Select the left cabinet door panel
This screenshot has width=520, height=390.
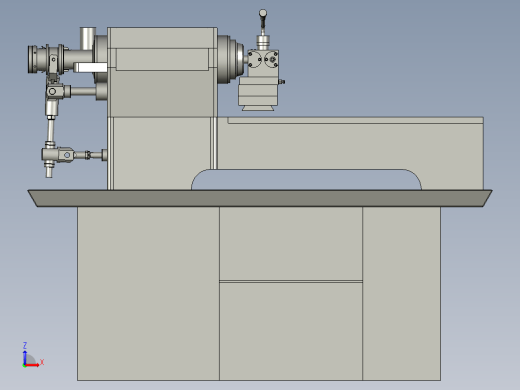[148, 293]
